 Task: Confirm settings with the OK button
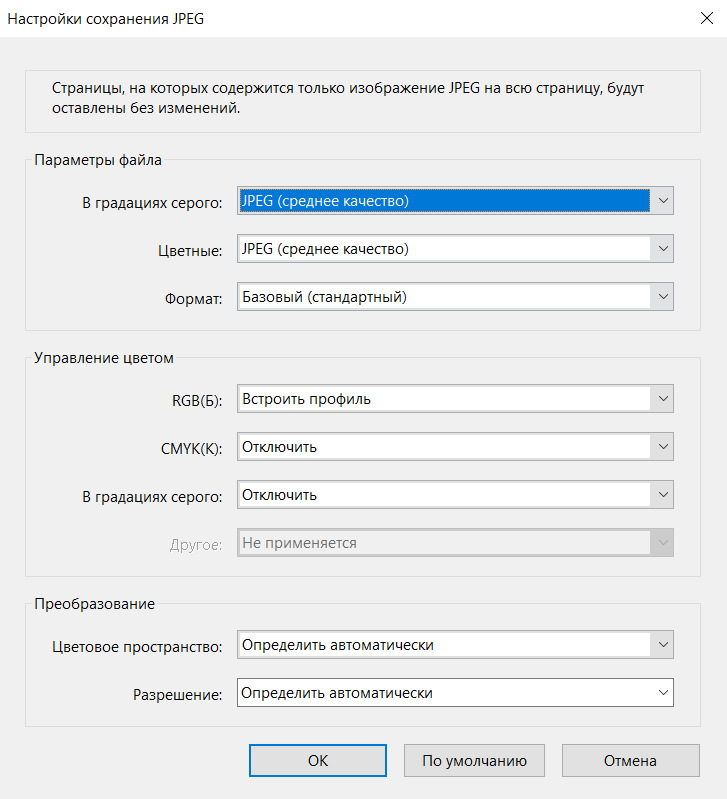(318, 761)
